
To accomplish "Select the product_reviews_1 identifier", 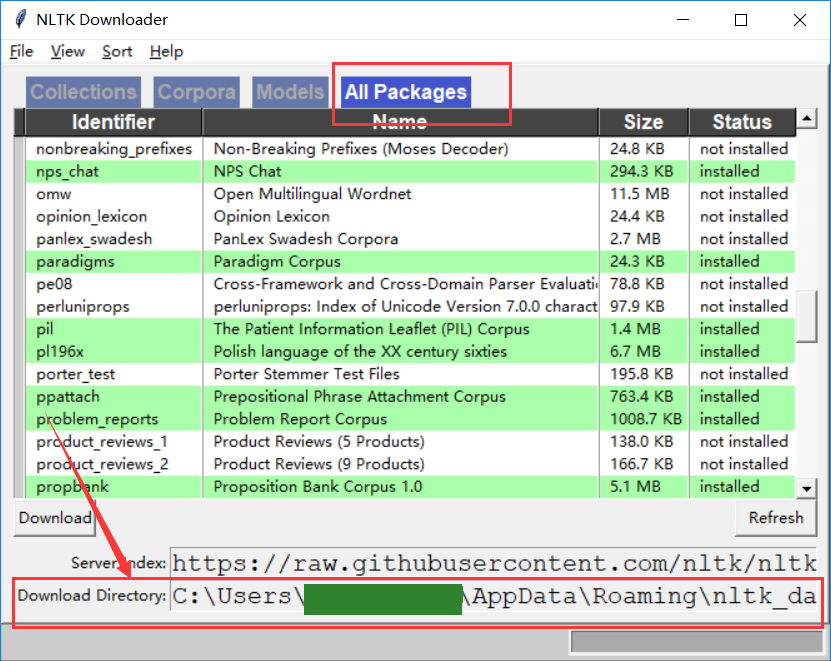I will coord(102,442).
